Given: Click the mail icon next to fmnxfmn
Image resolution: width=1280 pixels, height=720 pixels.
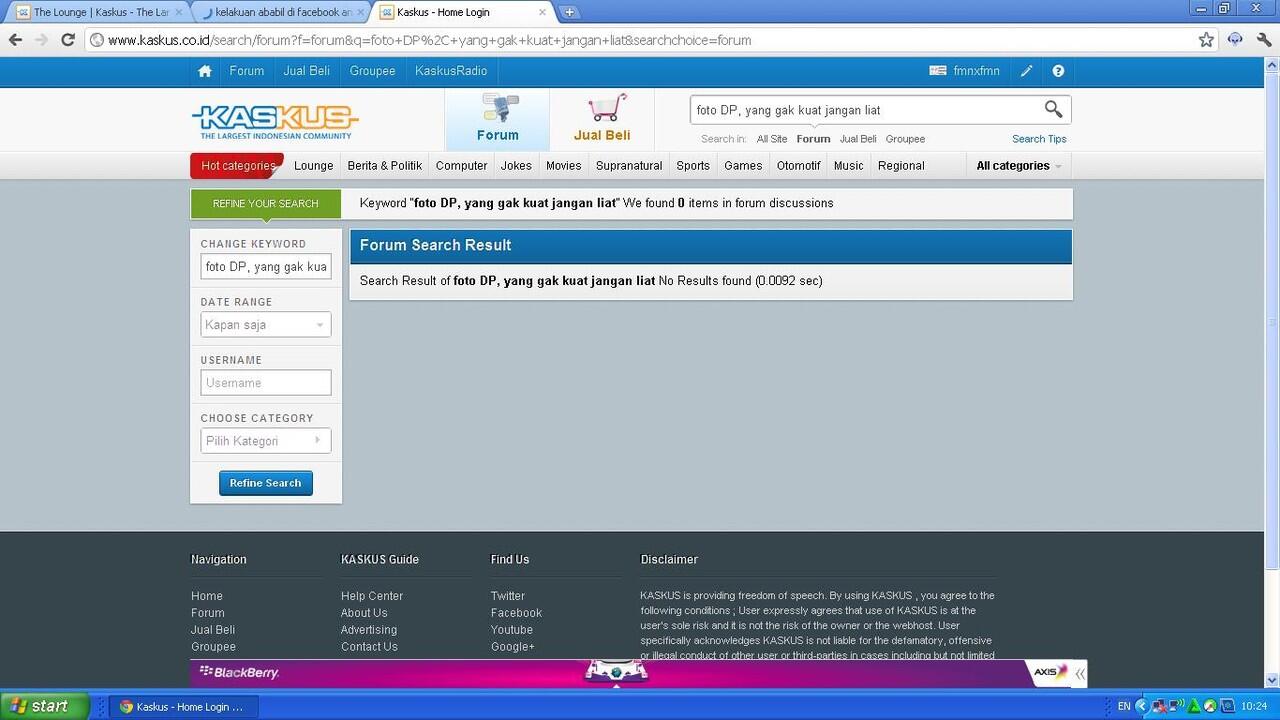Looking at the screenshot, I should (938, 71).
